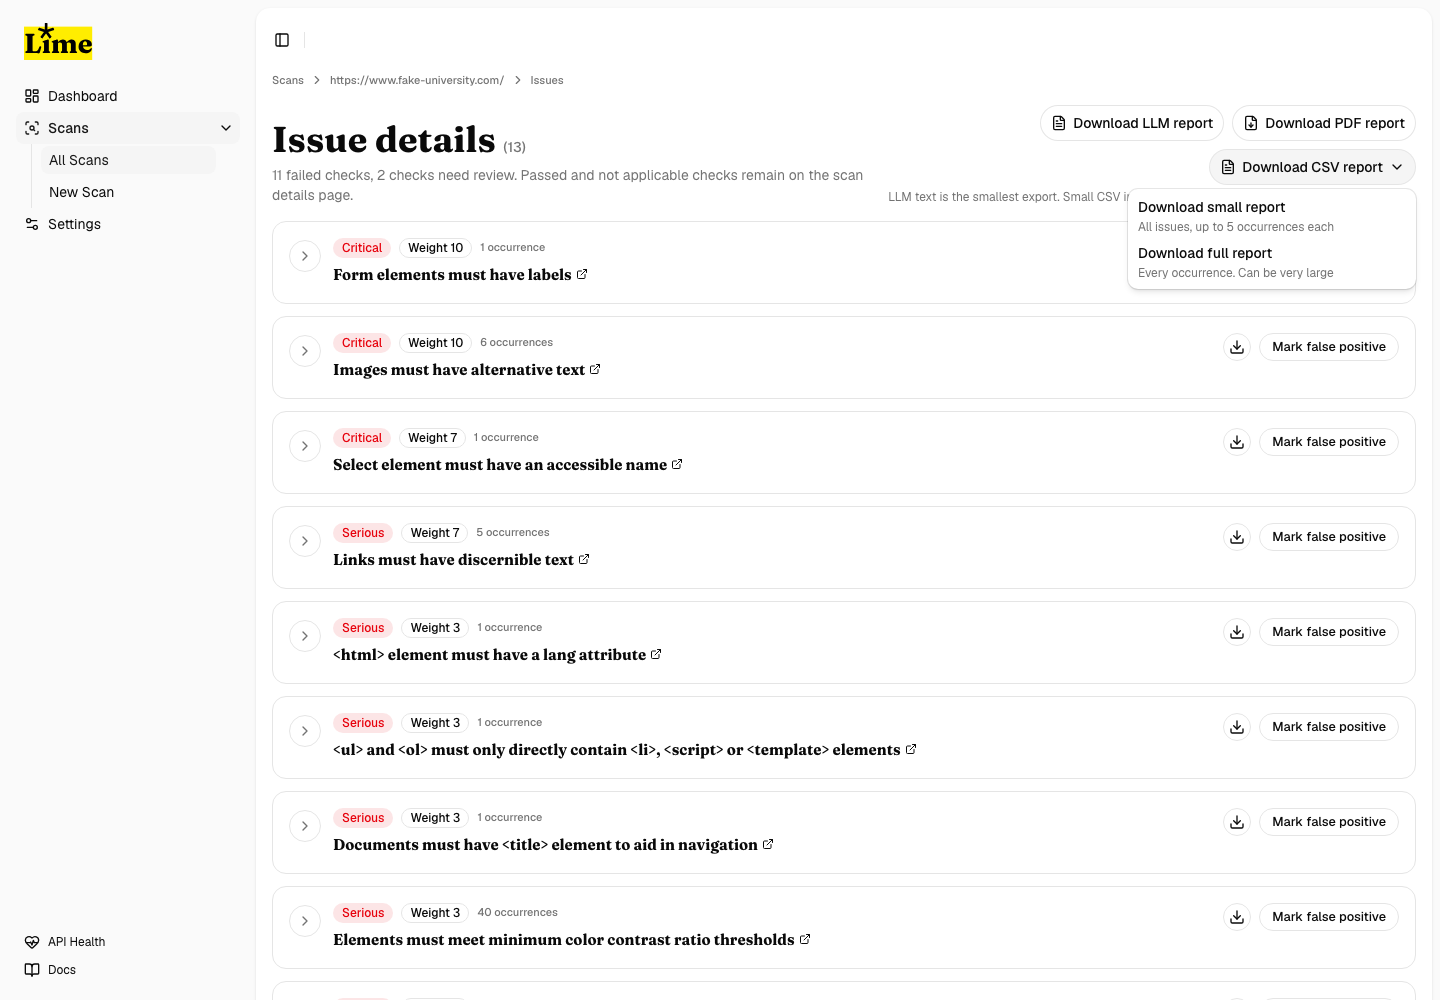Image resolution: width=1440 pixels, height=1000 pixels.
Task: Choose Download small report option
Action: (x=1211, y=207)
